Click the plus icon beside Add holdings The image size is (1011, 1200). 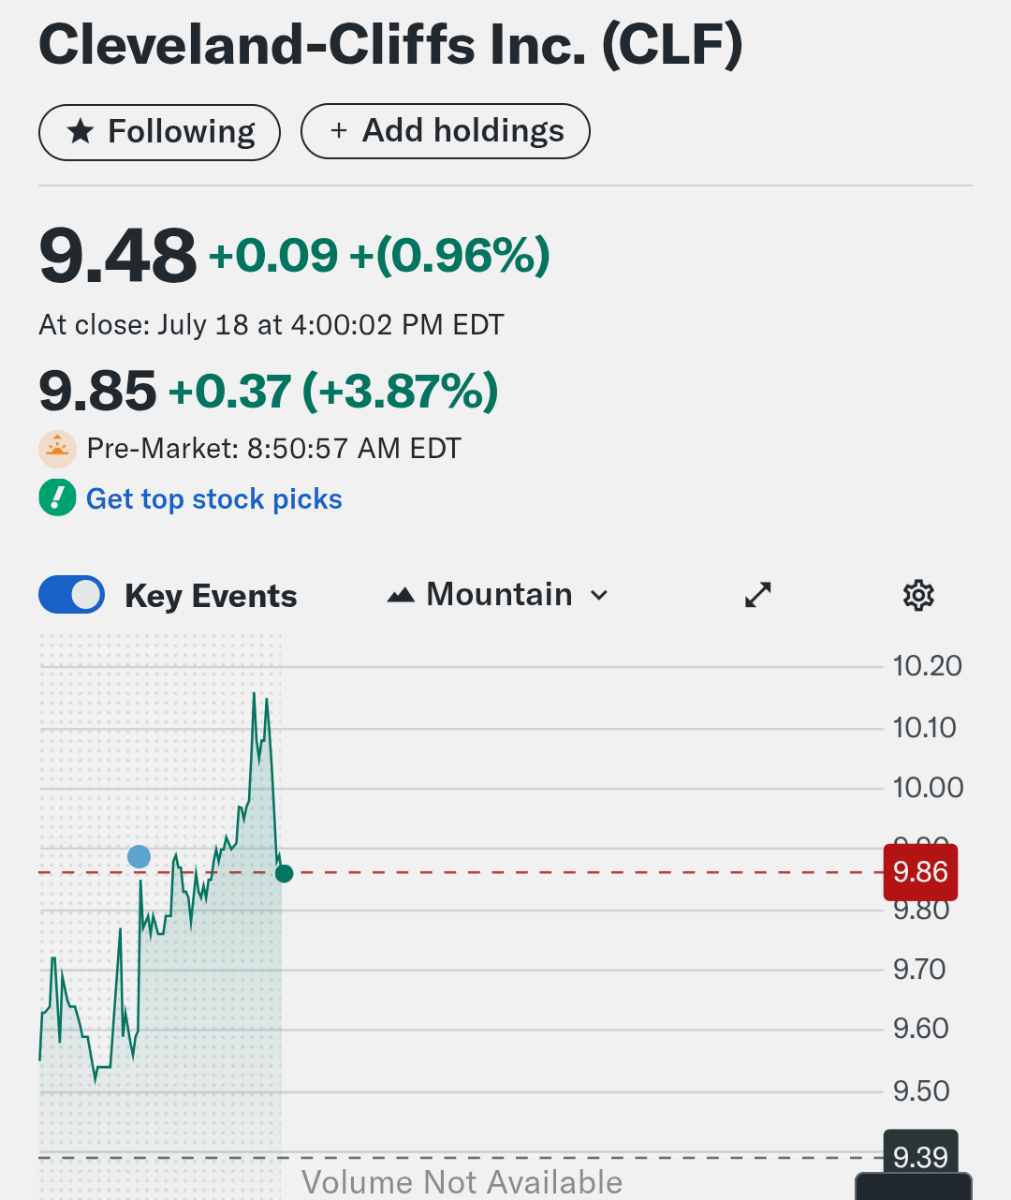tap(339, 131)
